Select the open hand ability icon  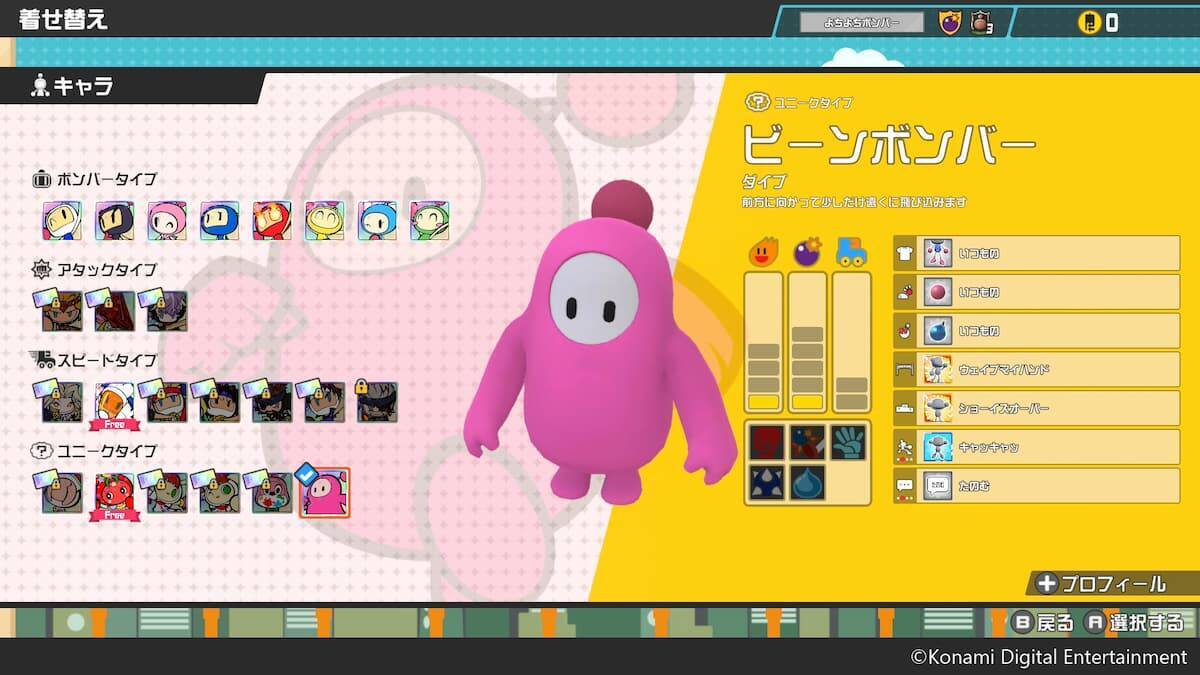click(x=849, y=442)
